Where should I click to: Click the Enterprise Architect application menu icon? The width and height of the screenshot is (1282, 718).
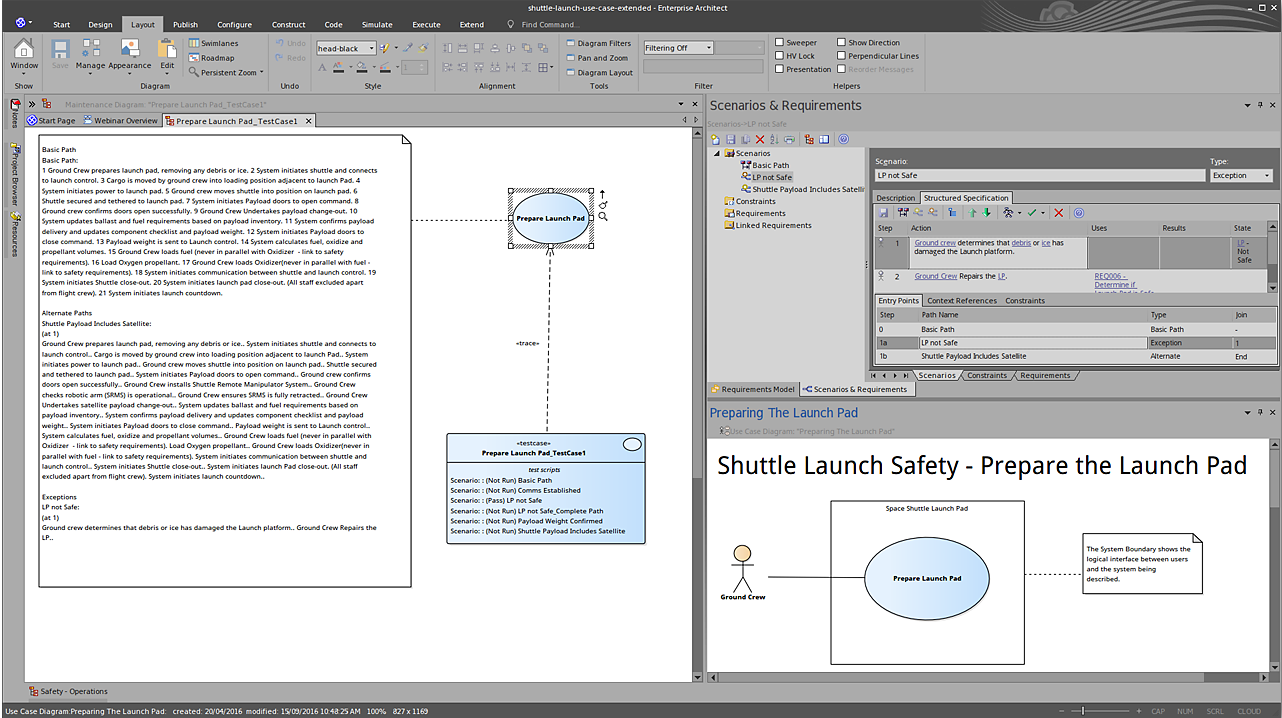23,22
